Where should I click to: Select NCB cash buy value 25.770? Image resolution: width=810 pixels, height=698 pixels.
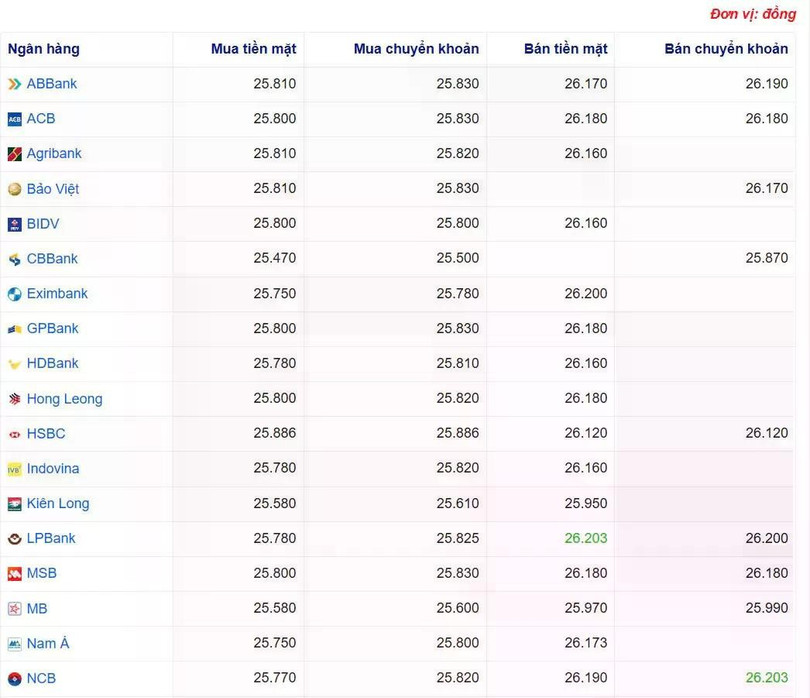click(275, 678)
